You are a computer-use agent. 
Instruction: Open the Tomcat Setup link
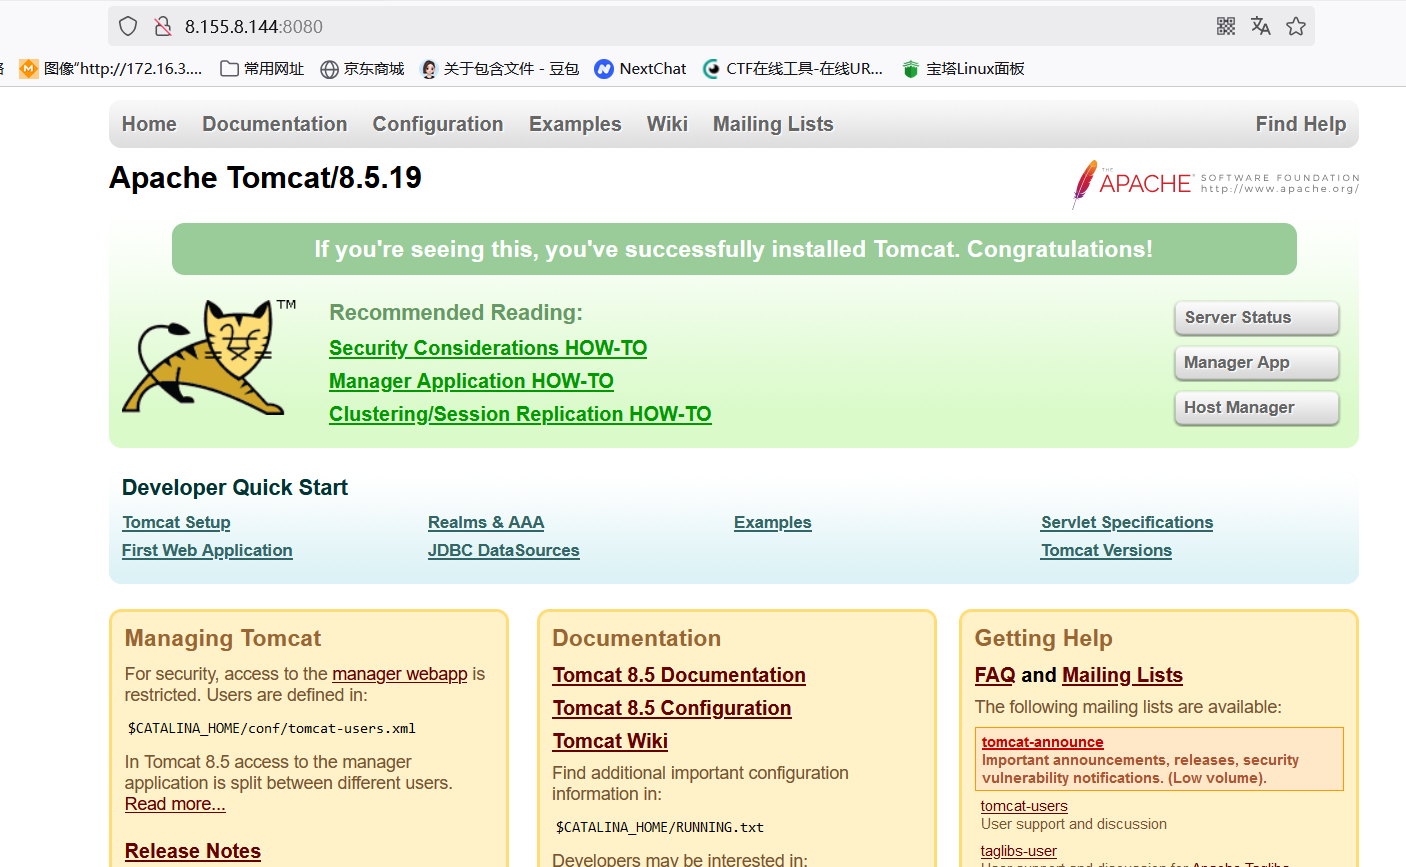[x=176, y=522]
